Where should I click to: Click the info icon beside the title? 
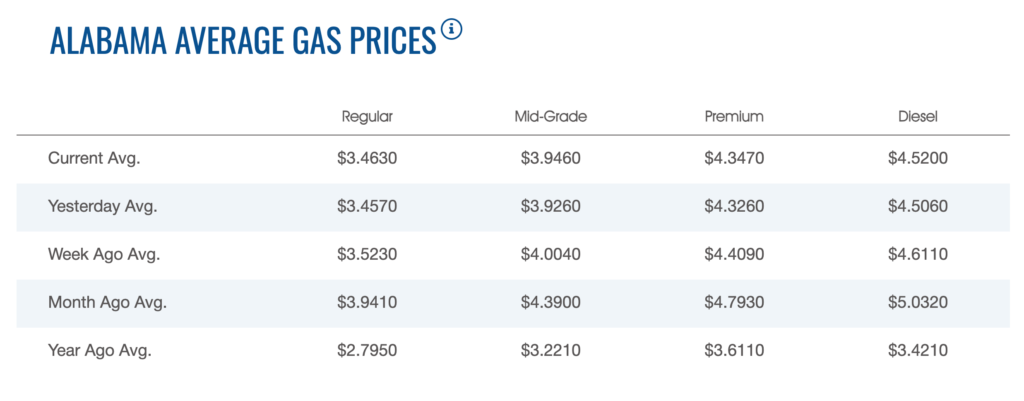[451, 30]
